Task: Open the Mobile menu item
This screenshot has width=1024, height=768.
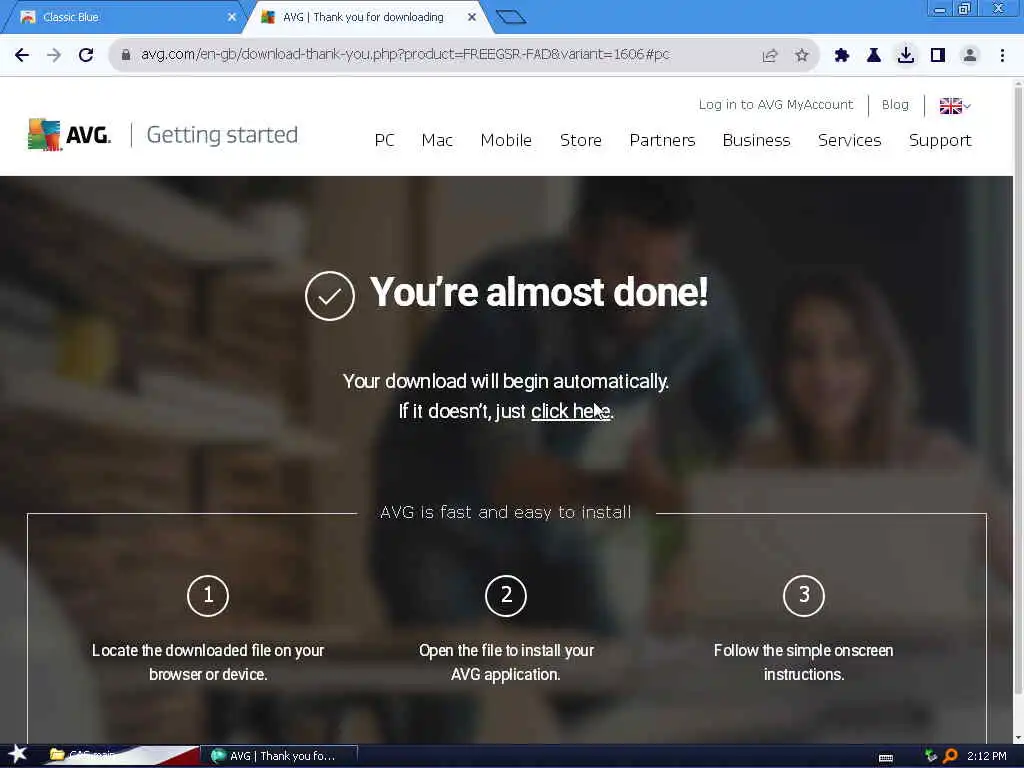Action: click(x=506, y=140)
